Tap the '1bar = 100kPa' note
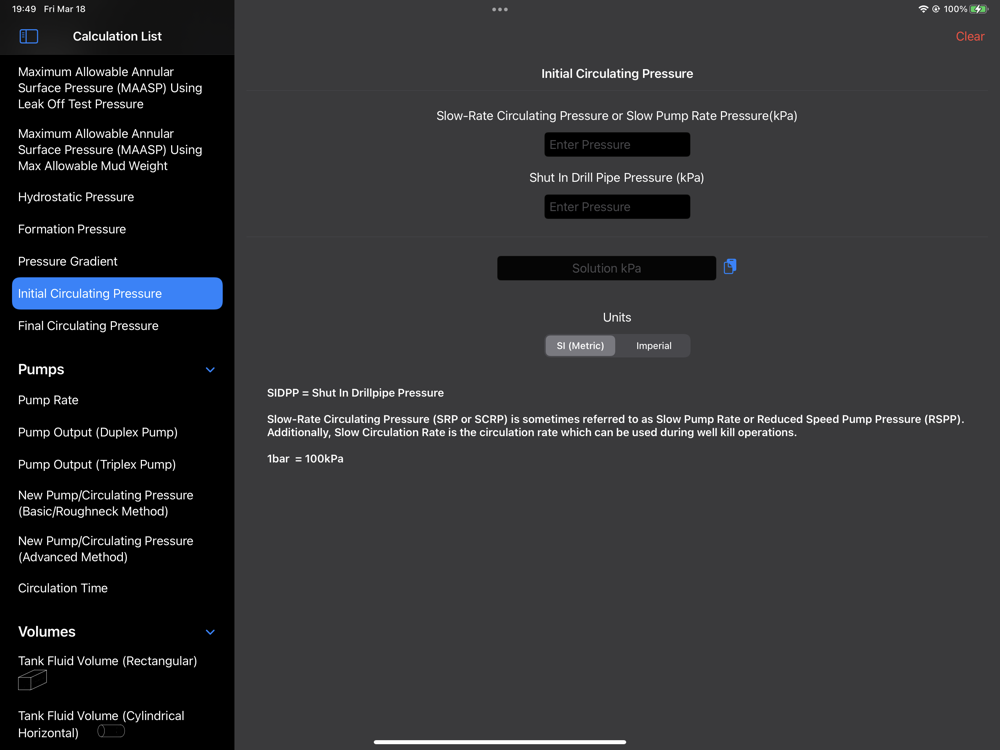Viewport: 1000px width, 750px height. pyautogui.click(x=305, y=459)
